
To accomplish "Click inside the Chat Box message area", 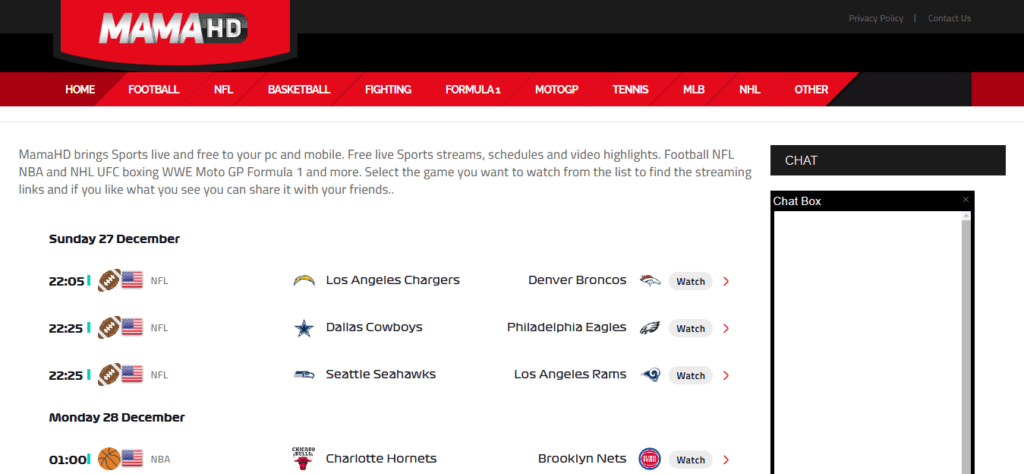I will pyautogui.click(x=868, y=343).
